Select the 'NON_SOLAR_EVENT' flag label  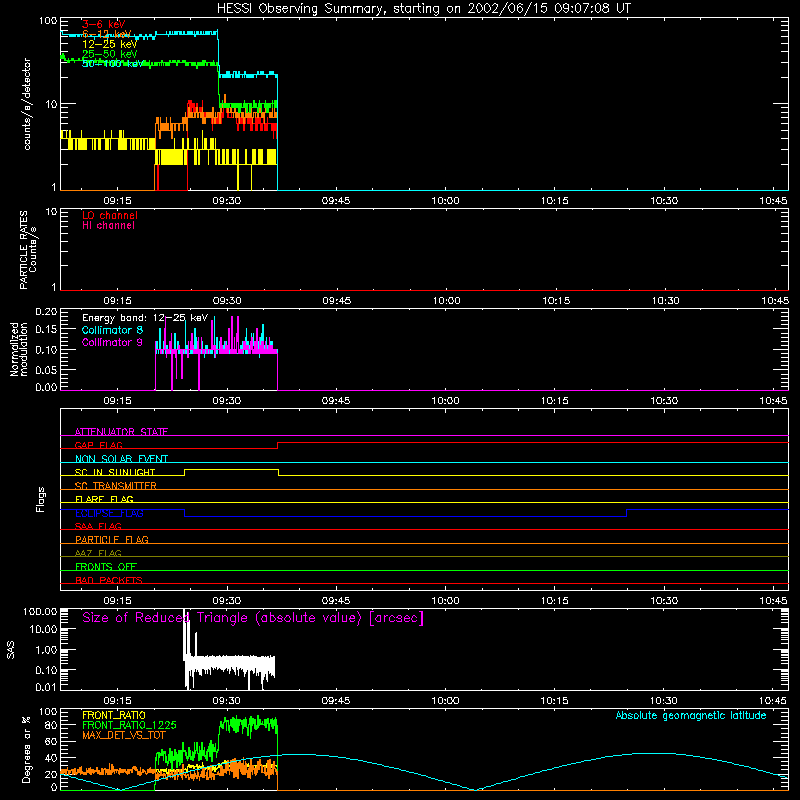(x=121, y=459)
